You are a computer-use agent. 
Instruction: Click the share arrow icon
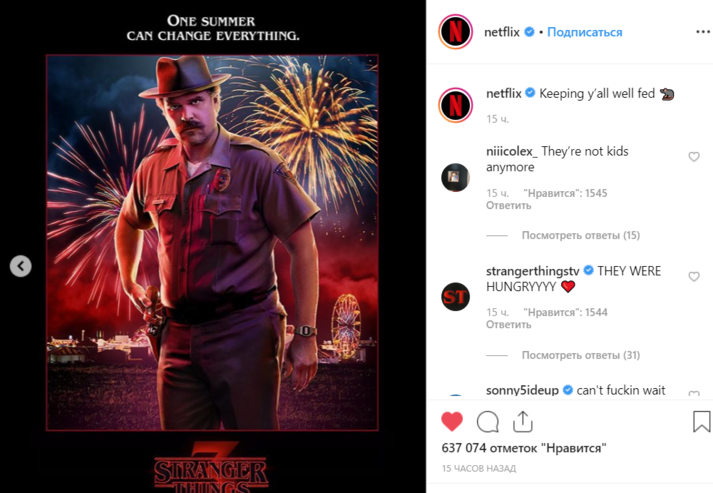pyautogui.click(x=523, y=421)
